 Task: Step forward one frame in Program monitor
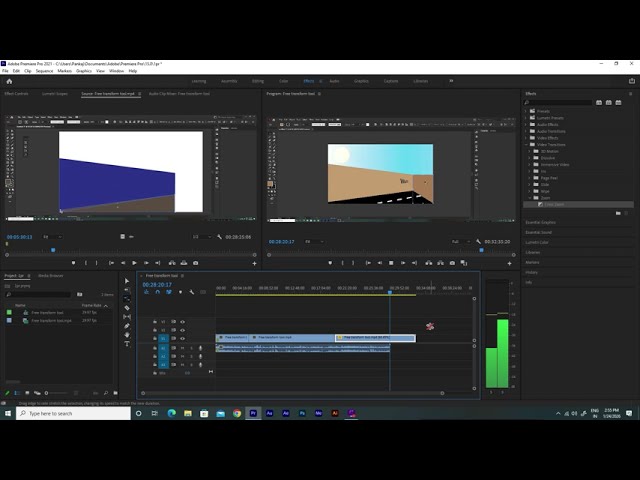click(x=403, y=263)
